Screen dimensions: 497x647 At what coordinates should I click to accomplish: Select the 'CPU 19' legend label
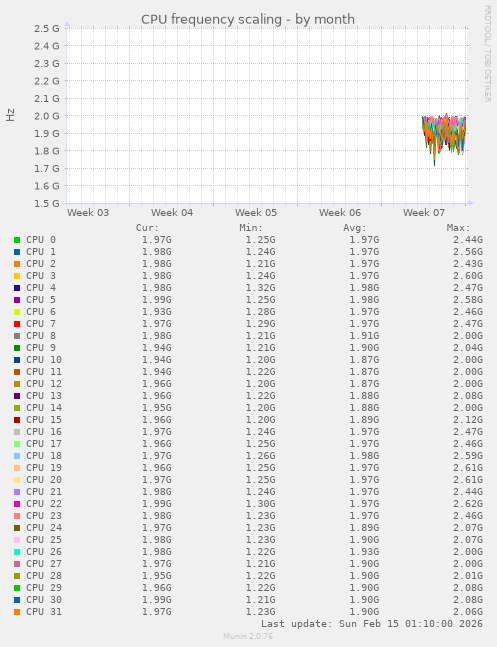(44, 468)
